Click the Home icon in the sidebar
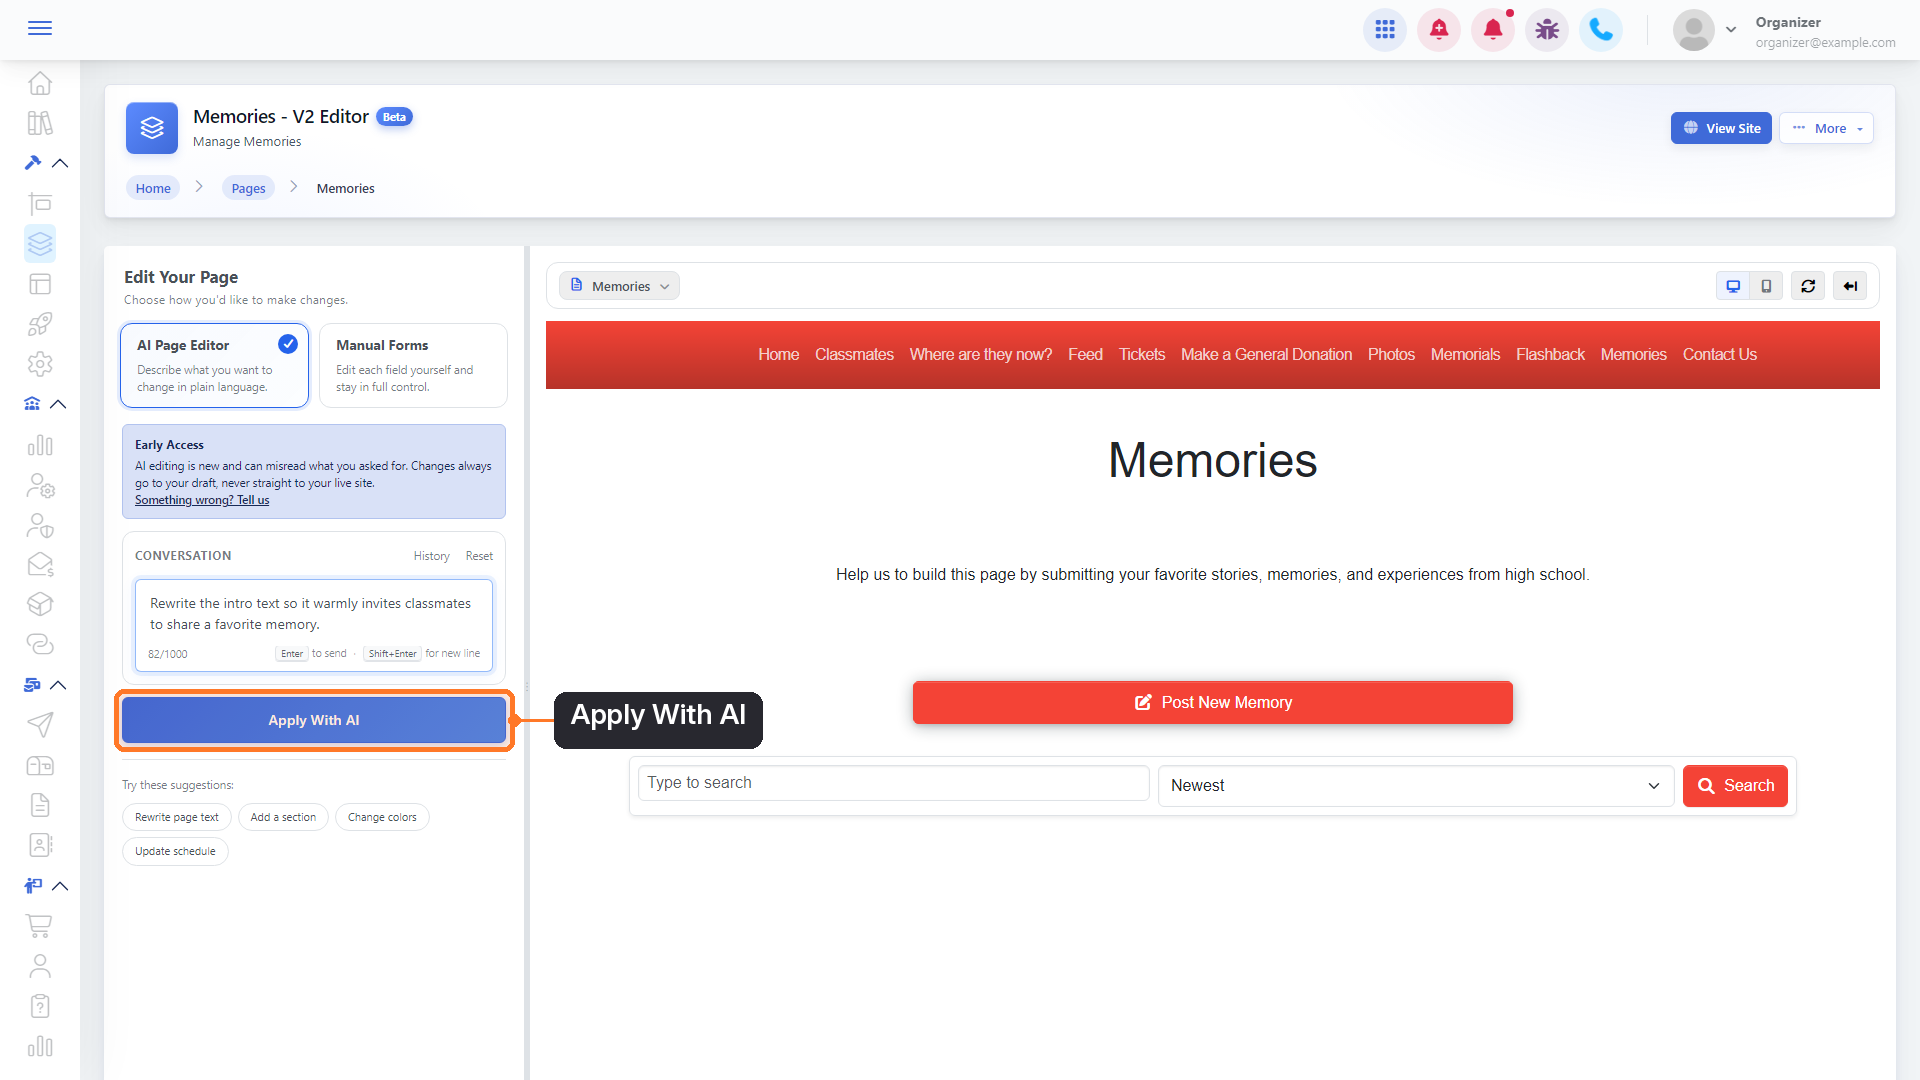This screenshot has height=1080, width=1920. click(40, 83)
